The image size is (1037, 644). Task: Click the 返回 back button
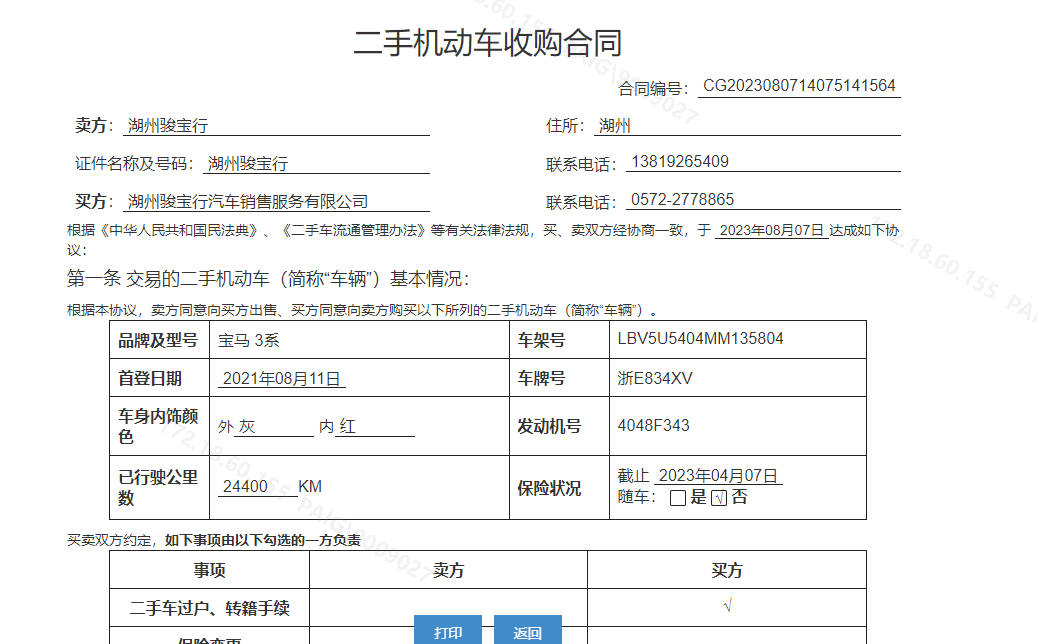pos(528,630)
